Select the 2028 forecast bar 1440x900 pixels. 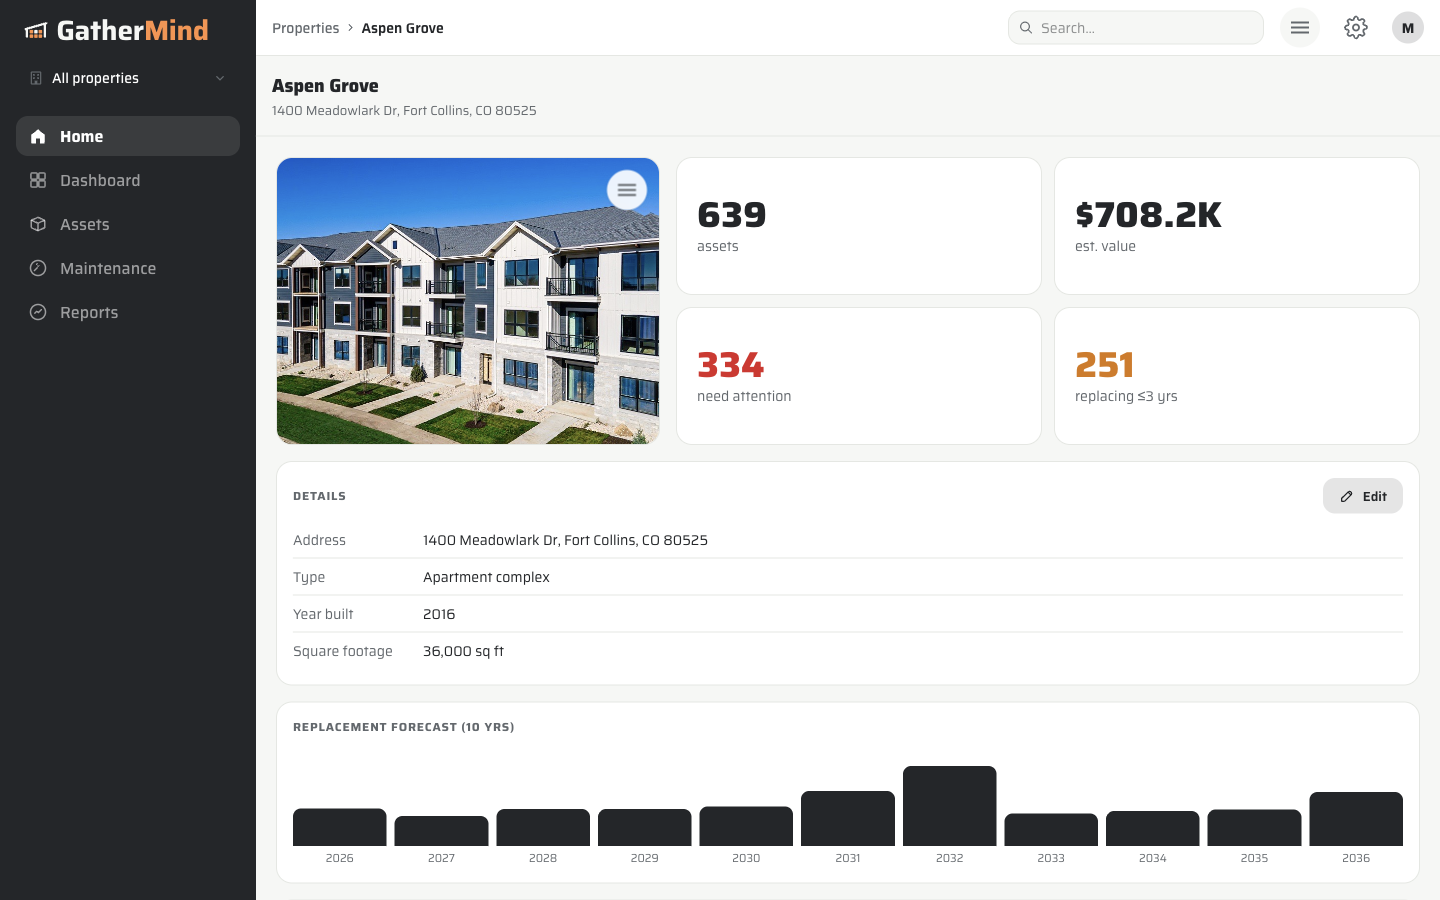tap(543, 827)
